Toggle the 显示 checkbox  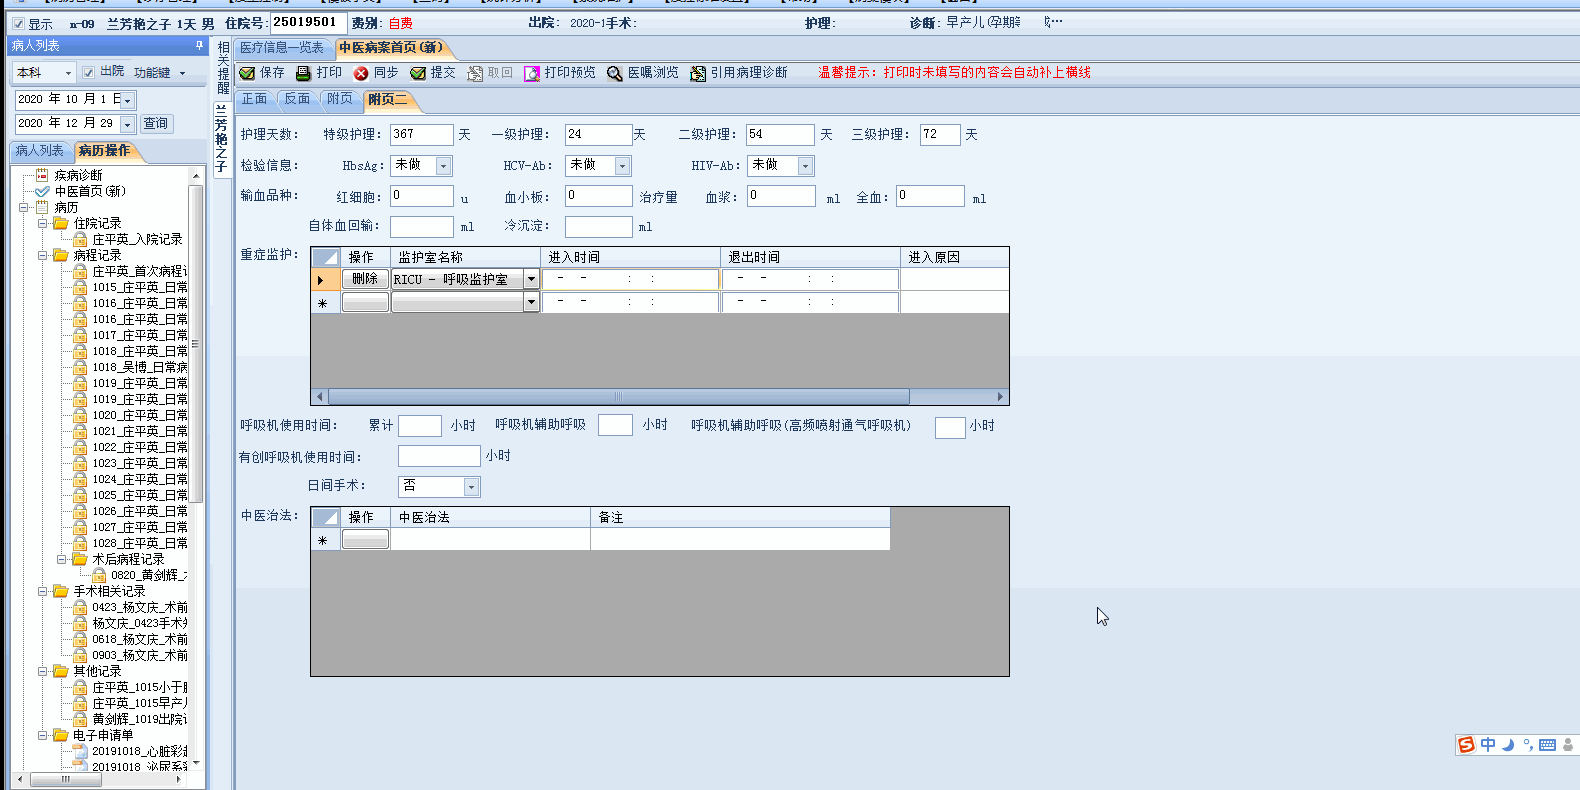18,23
